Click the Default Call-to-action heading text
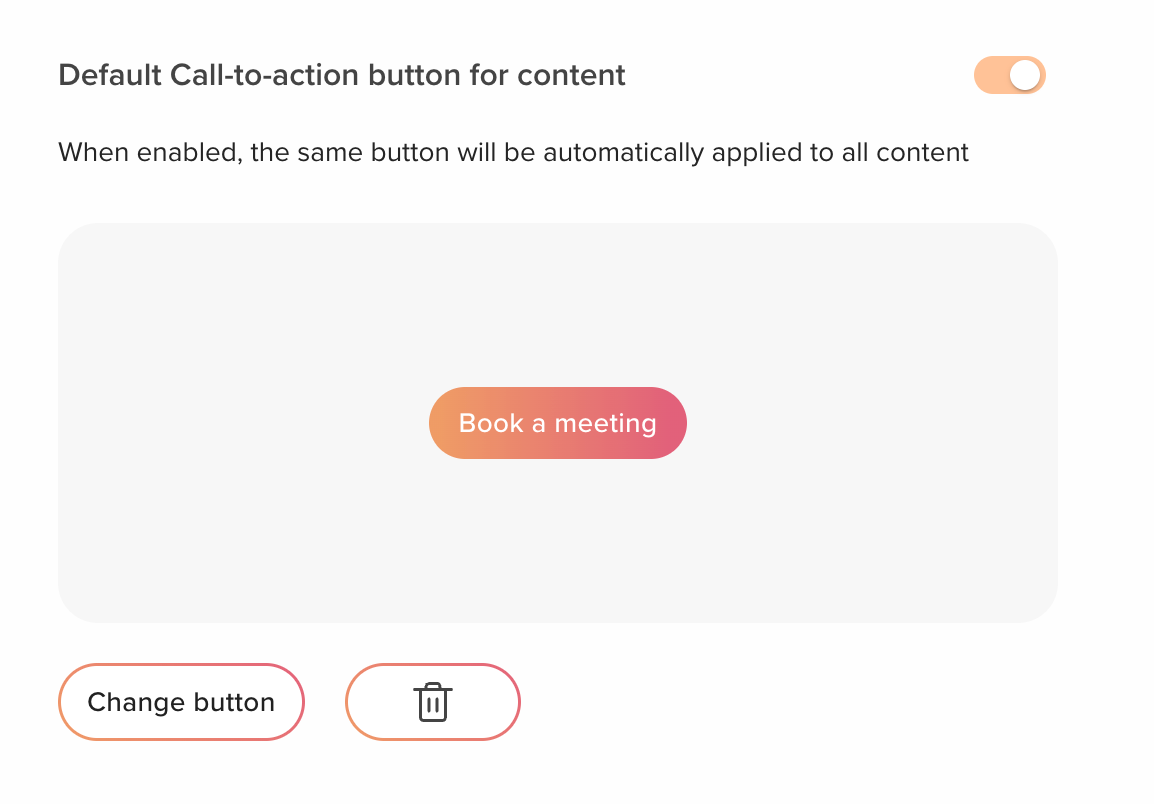 (342, 76)
